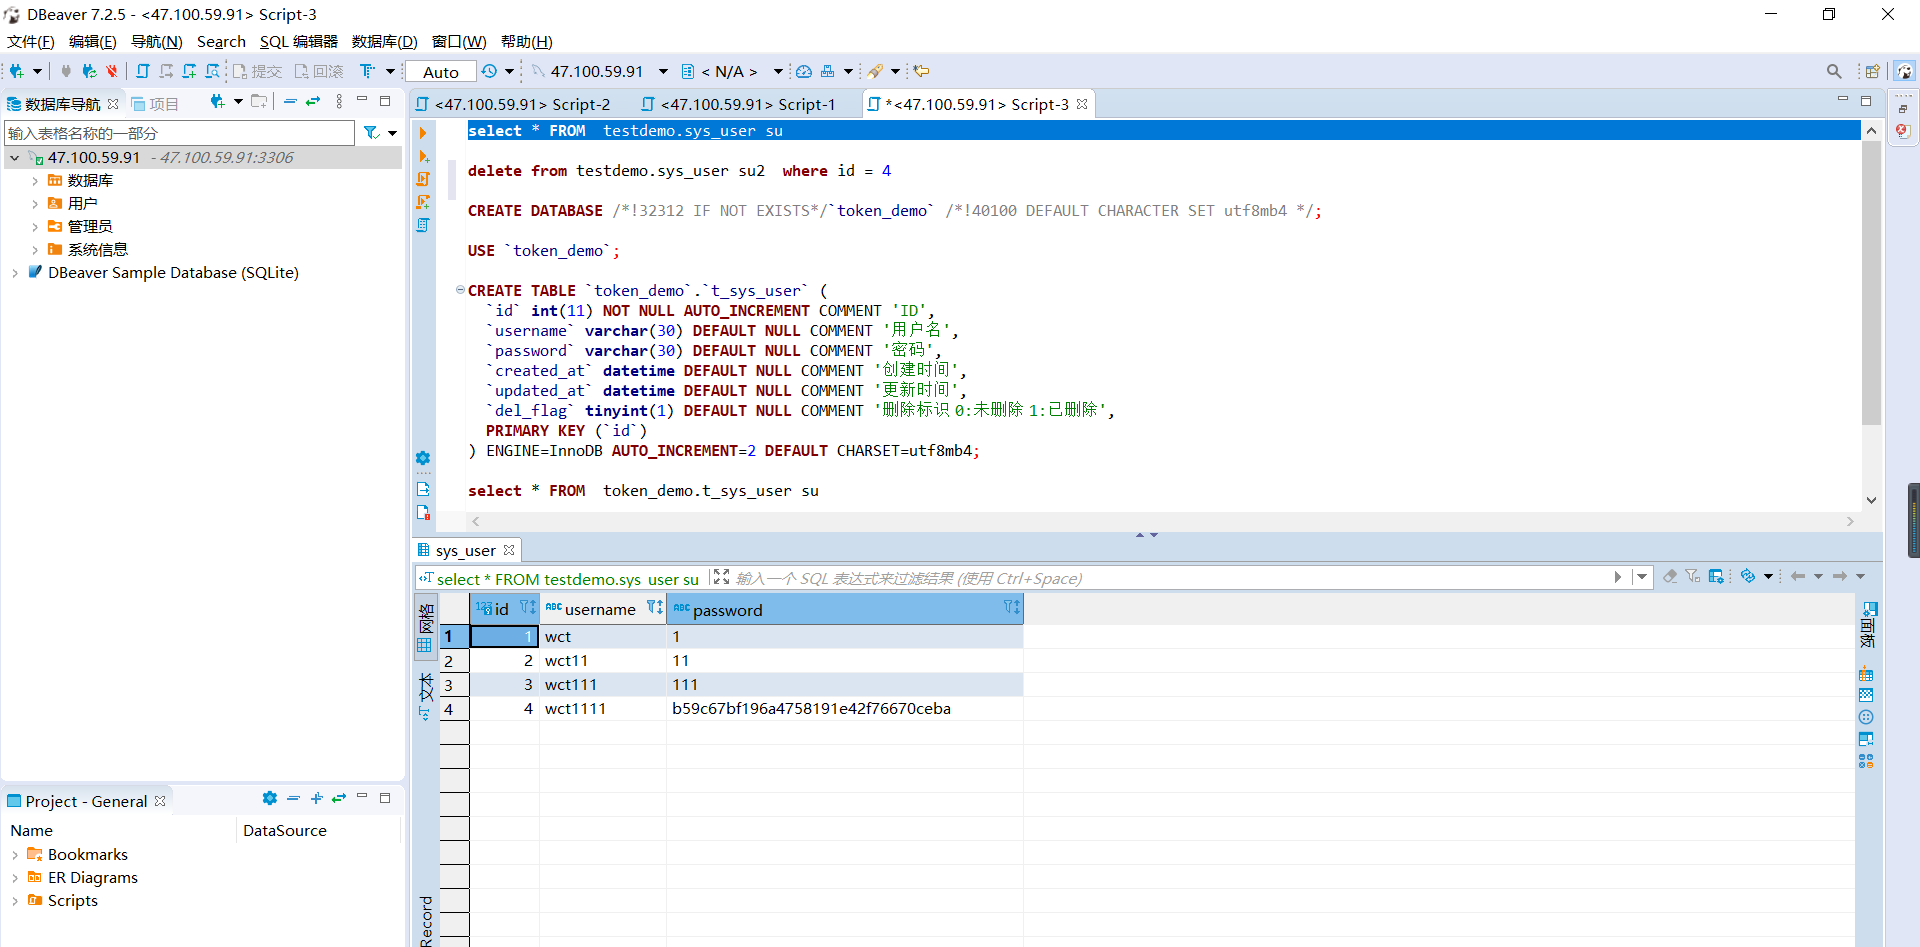Click the refresh results icon in results toolbar
The image size is (1920, 947).
point(1747,576)
